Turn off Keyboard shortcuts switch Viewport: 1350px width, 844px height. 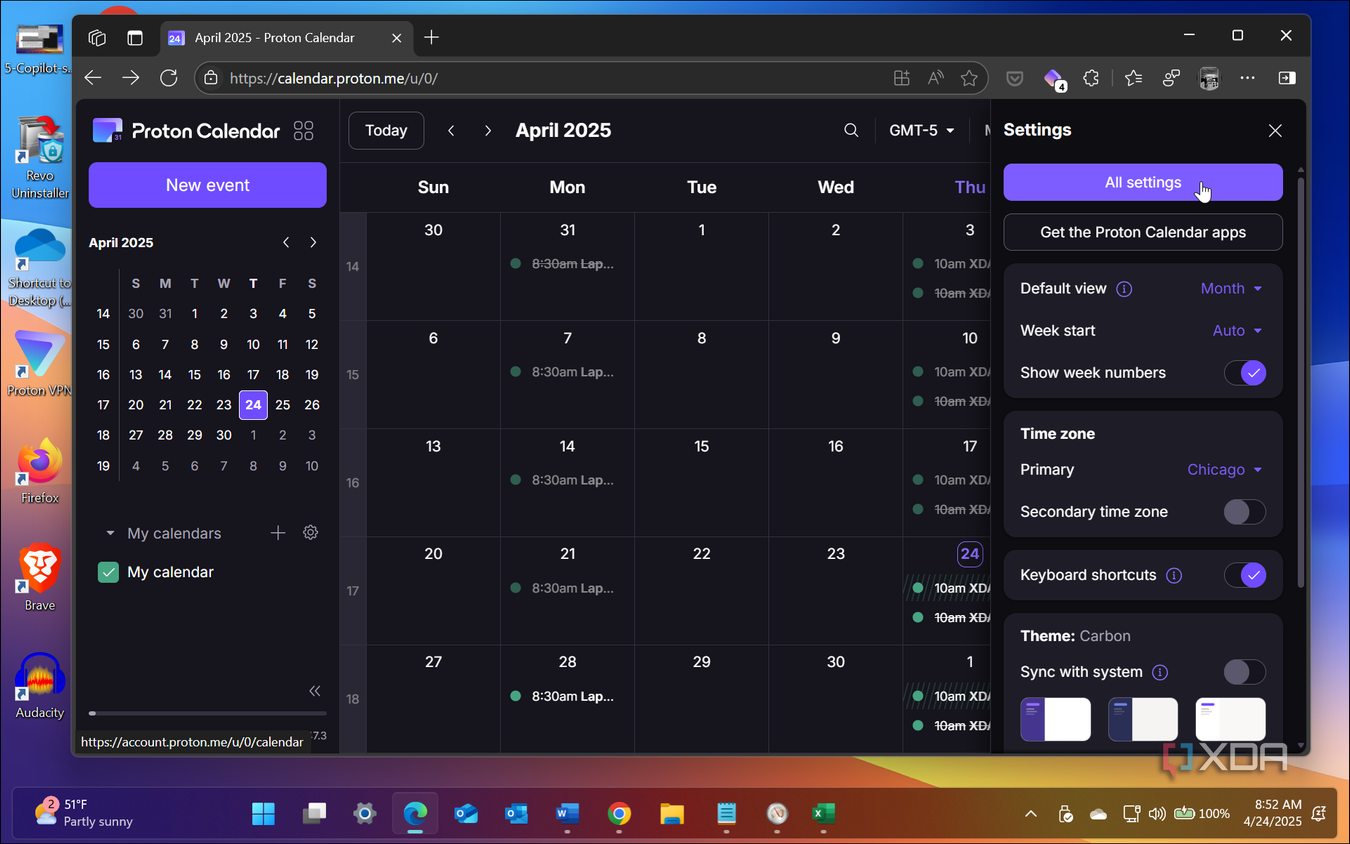[1245, 575]
